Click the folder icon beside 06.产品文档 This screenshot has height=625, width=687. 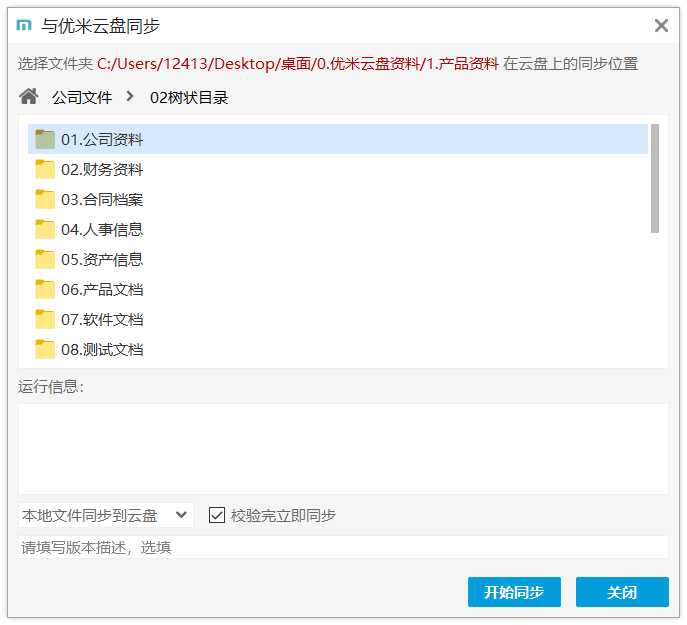coord(45,289)
